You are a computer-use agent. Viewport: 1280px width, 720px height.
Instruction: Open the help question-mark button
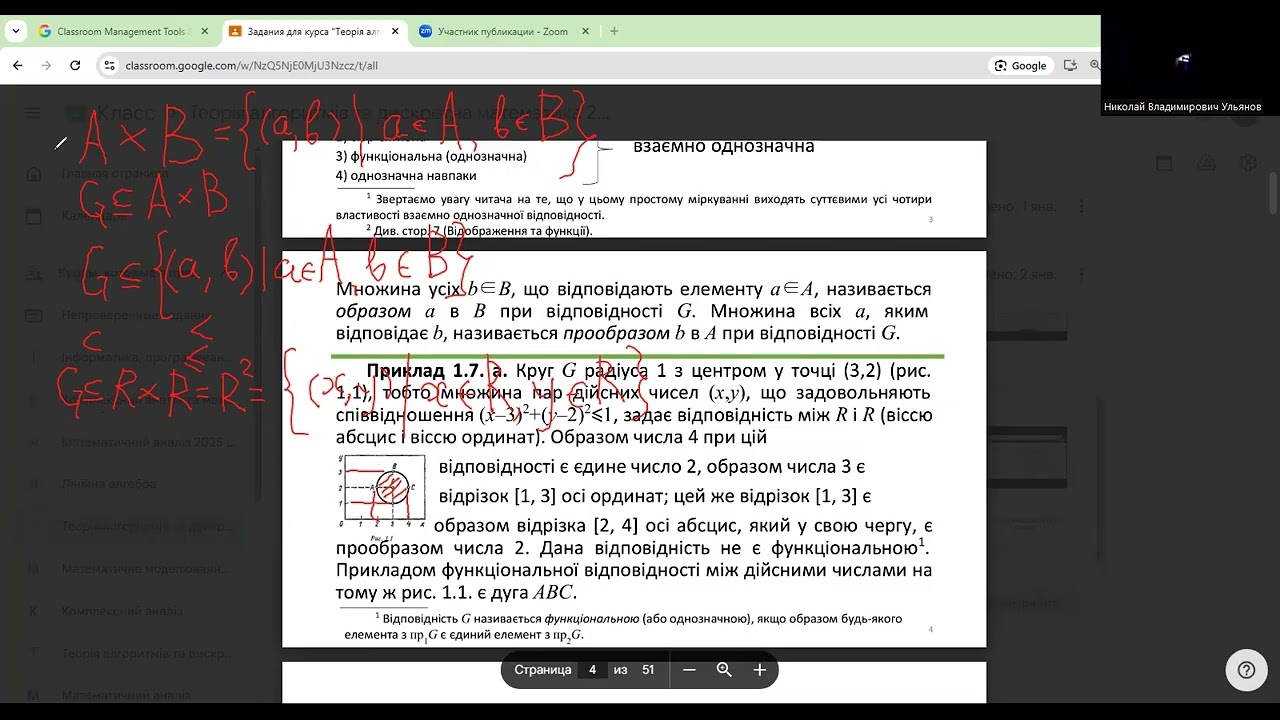click(1246, 670)
